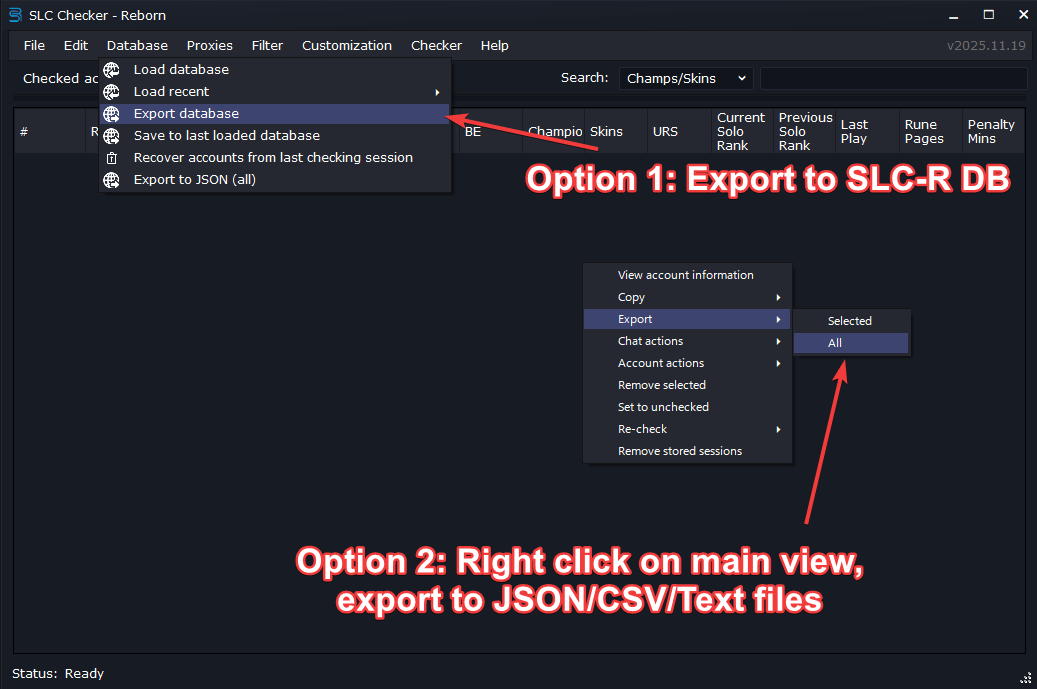The image size is (1037, 689).
Task: Click the resize grip in the status bar corner
Action: click(1025, 677)
